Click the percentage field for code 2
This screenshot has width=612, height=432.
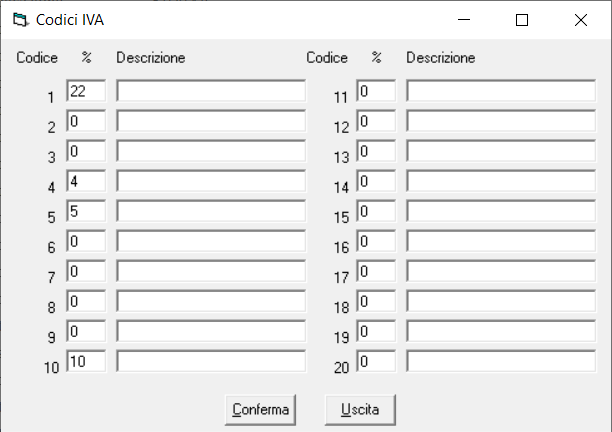click(86, 121)
